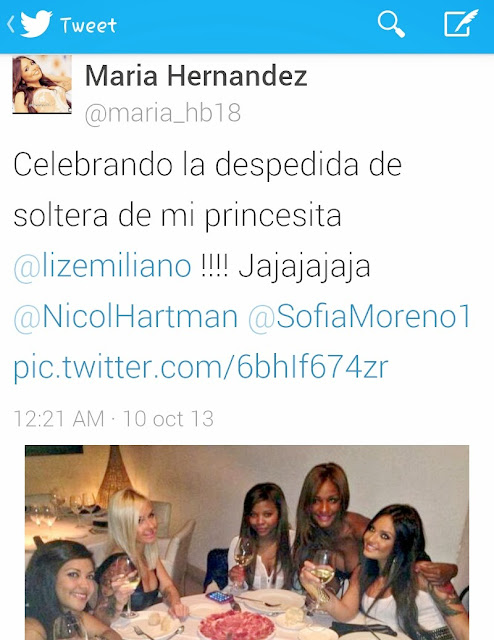Open the pic.twitter.com/6bhIf674zr link
Viewport: 494px width, 640px height.
[x=200, y=367]
